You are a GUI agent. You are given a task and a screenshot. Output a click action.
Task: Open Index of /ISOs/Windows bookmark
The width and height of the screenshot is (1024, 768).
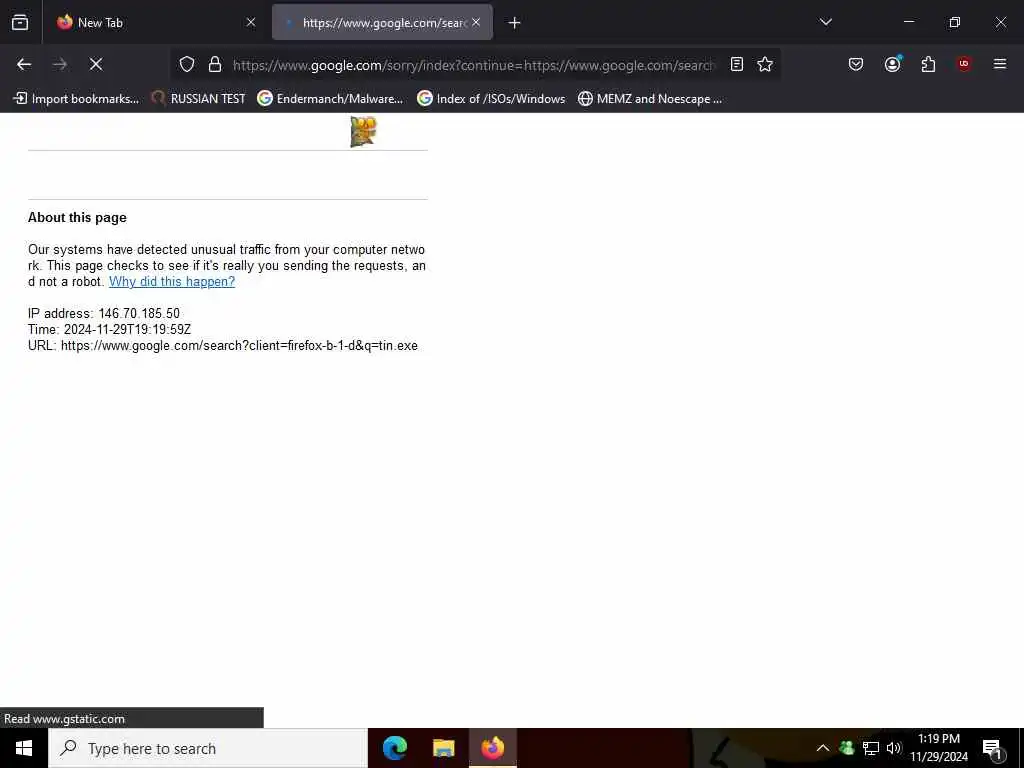pyautogui.click(x=491, y=99)
